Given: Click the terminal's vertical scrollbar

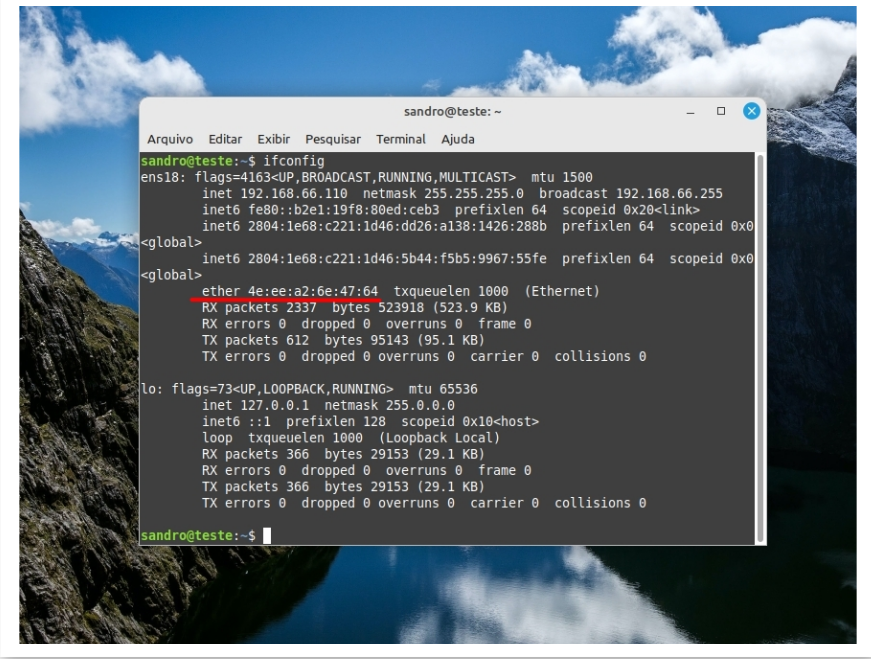Looking at the screenshot, I should pos(760,340).
